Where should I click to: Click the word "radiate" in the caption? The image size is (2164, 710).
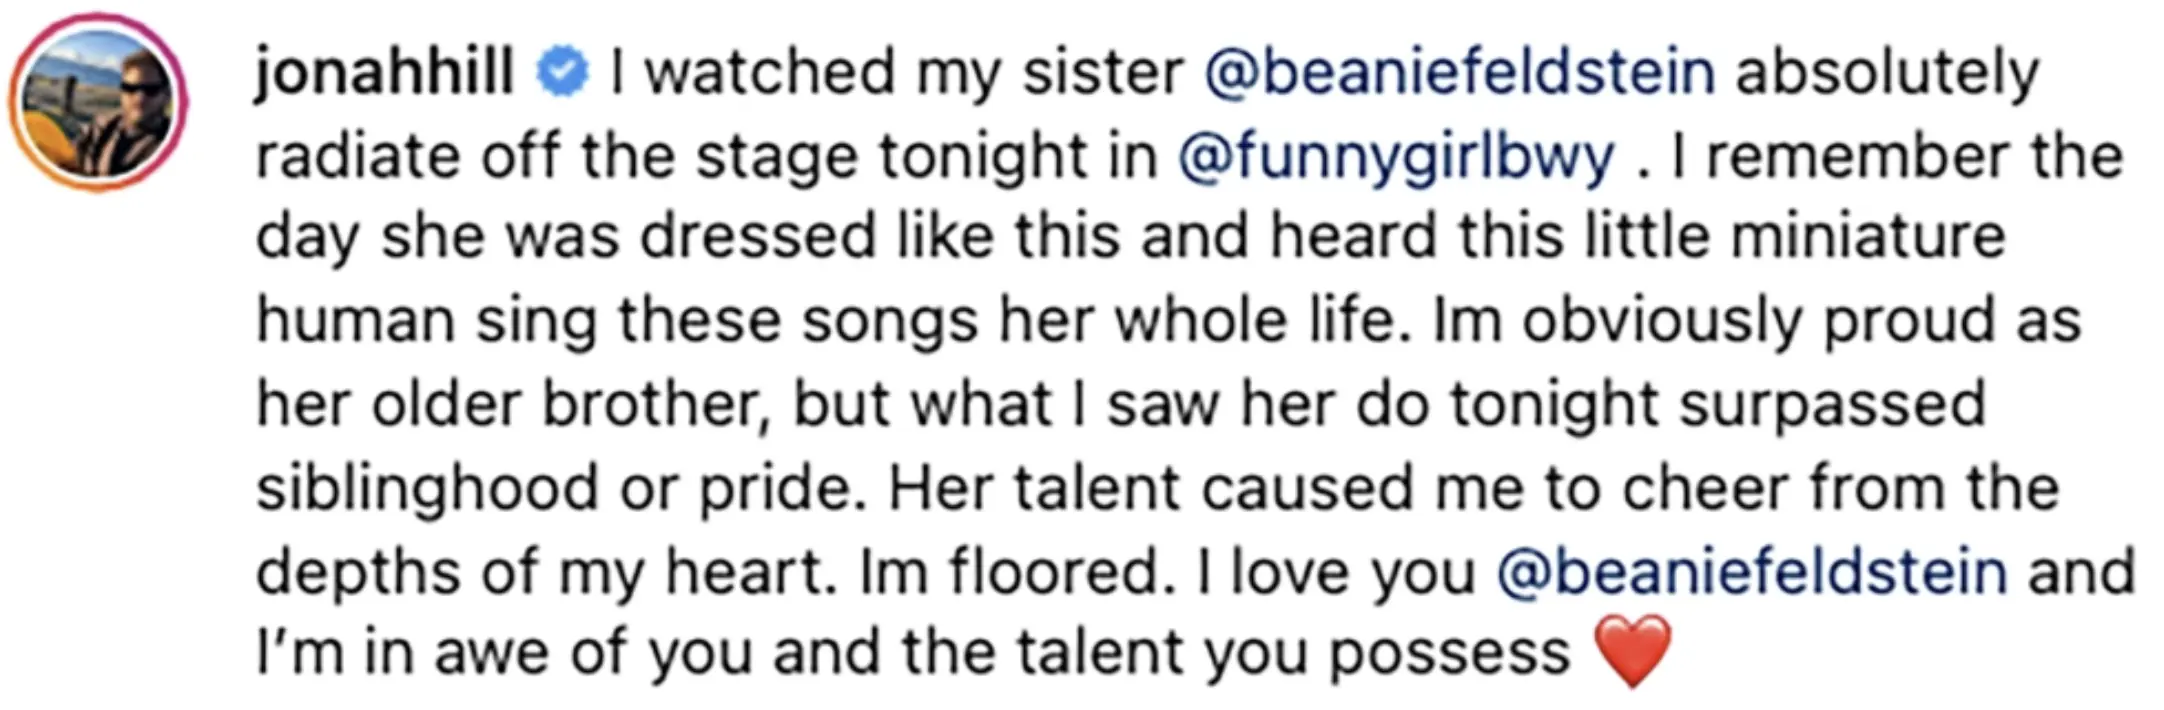(359, 157)
